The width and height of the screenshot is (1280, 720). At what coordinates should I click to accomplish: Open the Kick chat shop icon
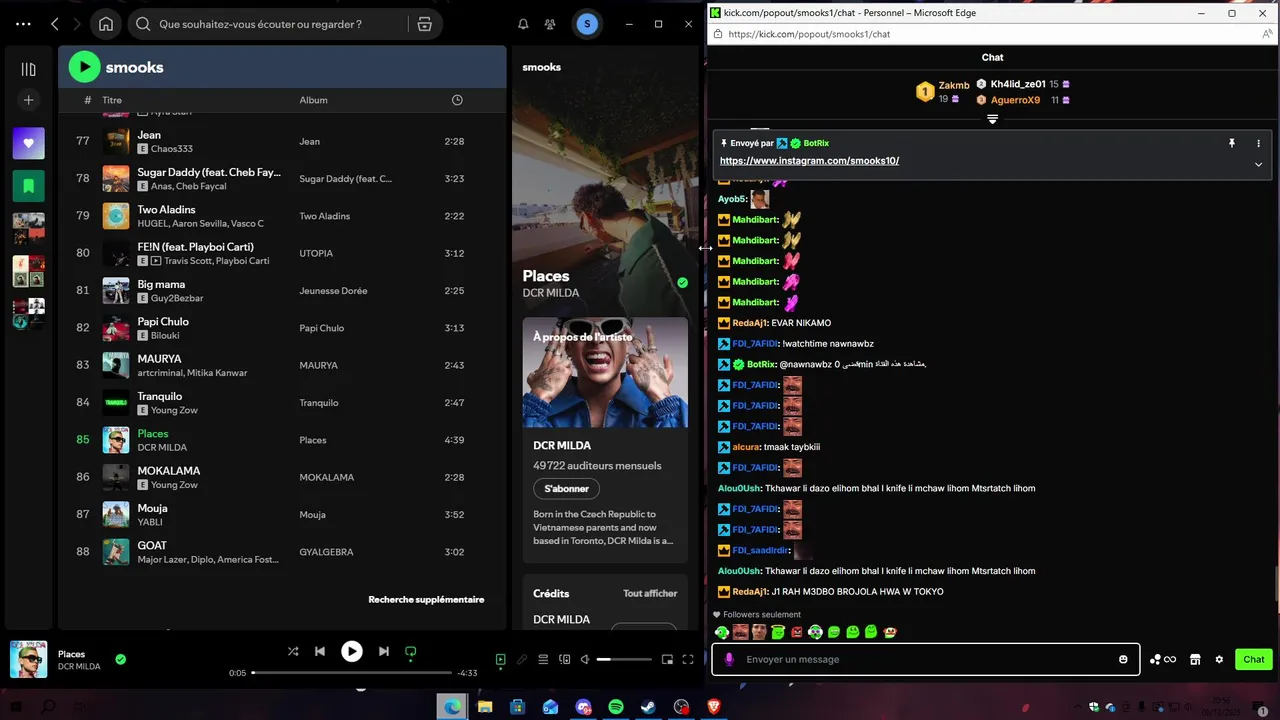[1194, 659]
